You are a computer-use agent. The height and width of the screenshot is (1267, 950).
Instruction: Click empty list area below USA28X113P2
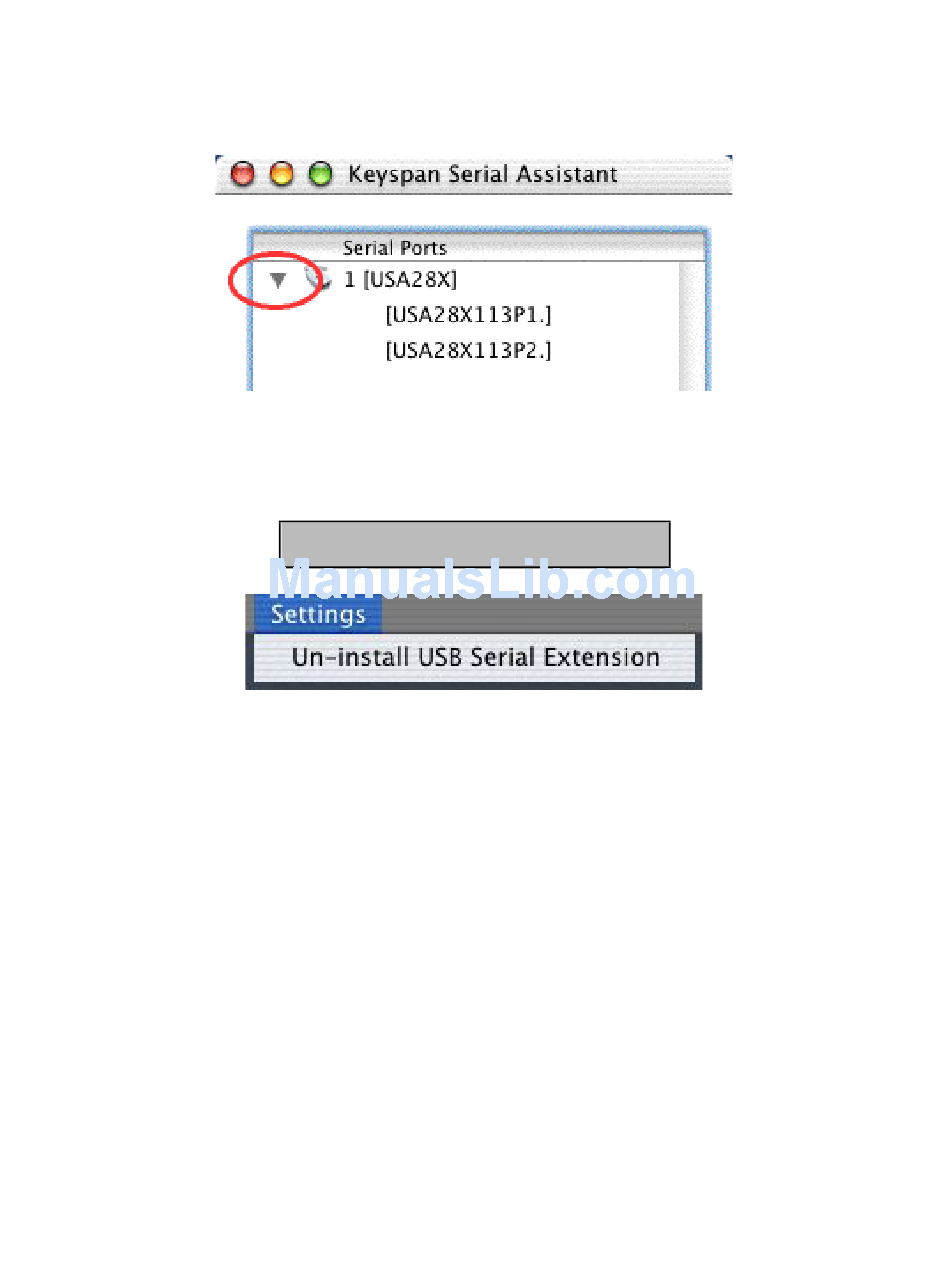[x=465, y=377]
